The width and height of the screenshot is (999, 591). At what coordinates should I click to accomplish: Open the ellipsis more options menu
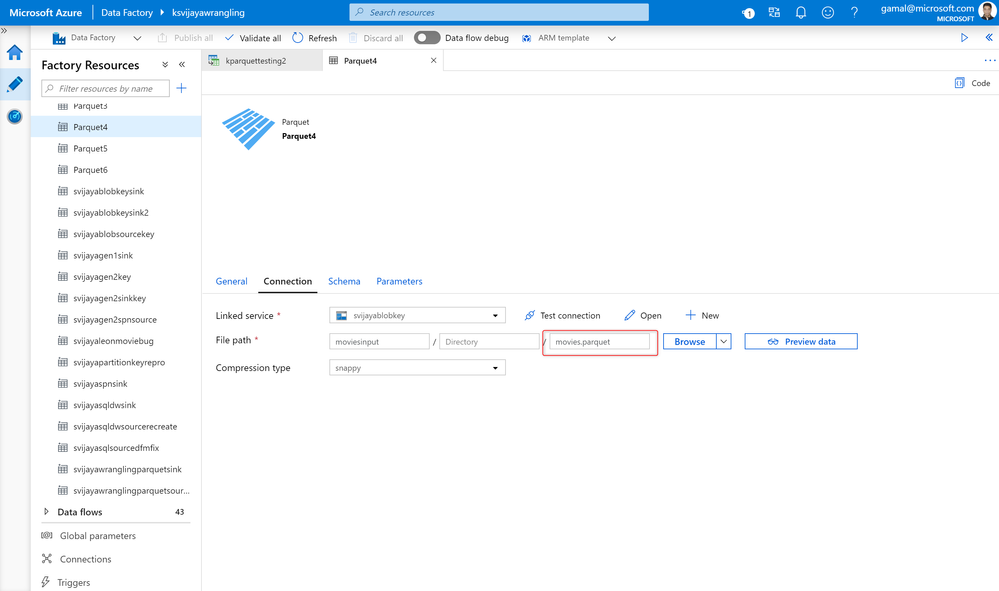(989, 61)
